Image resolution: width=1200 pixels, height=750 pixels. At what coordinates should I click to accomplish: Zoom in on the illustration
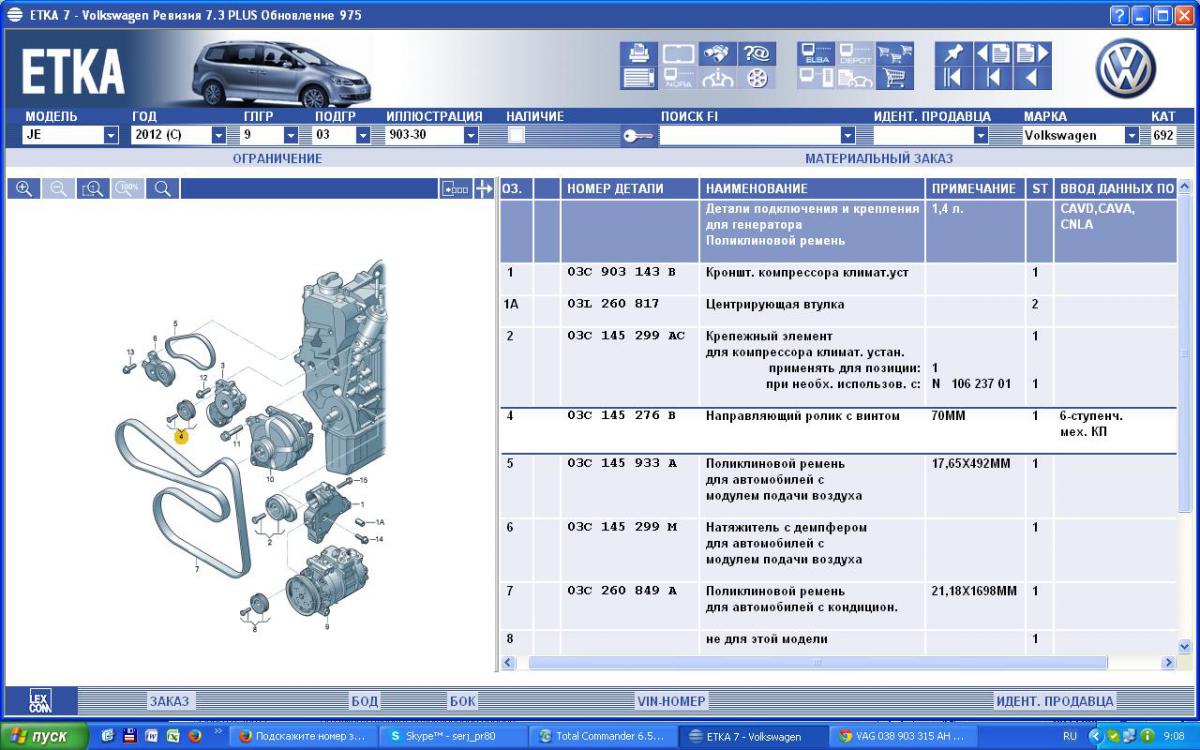pyautogui.click(x=24, y=188)
